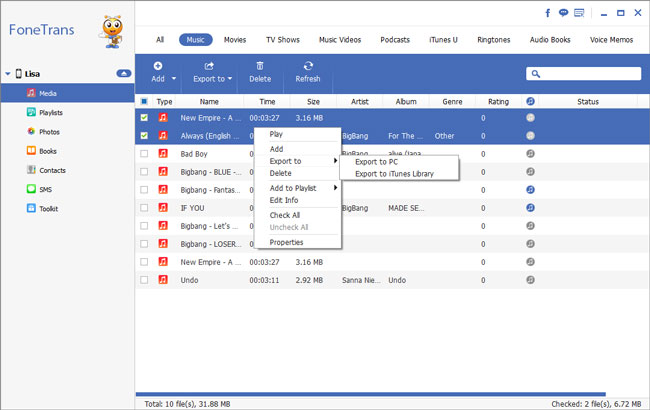Click the Delete trash icon in toolbar
Screen dimensions: 650x410
260,66
